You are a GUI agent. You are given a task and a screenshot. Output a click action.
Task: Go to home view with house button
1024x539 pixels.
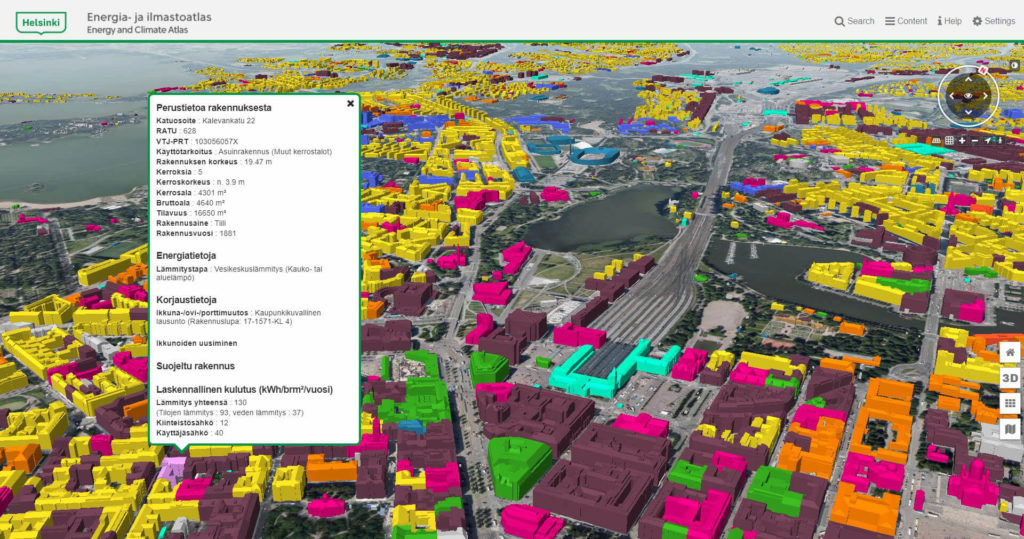click(x=1010, y=353)
